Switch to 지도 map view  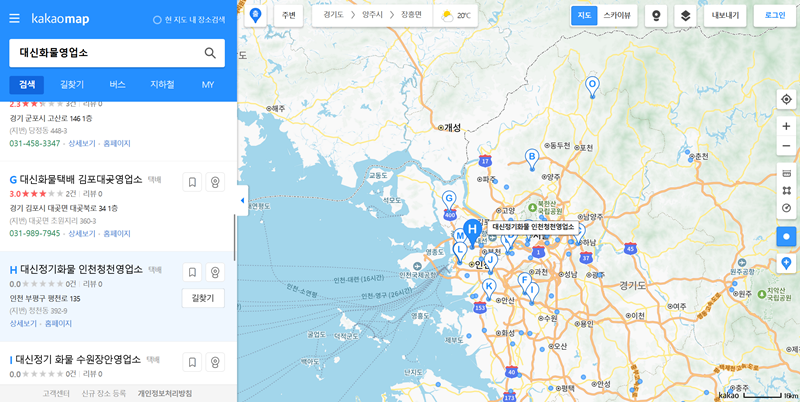point(584,16)
